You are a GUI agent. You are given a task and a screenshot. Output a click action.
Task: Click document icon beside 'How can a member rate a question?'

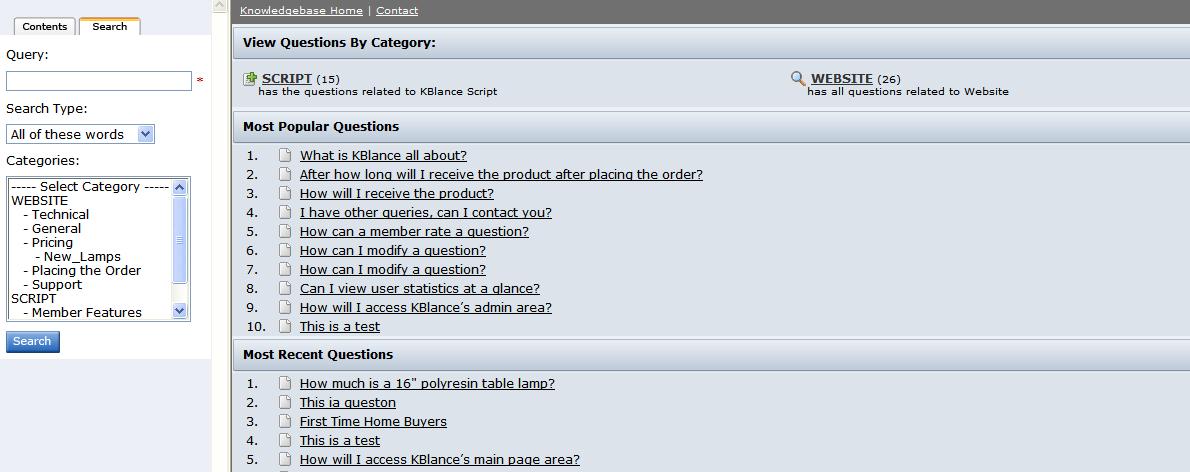285,231
